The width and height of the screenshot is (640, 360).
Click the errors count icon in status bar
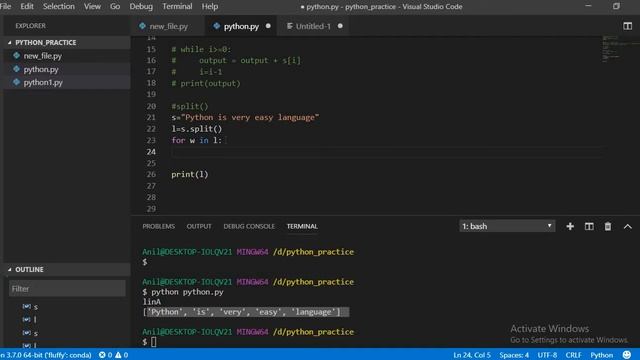tap(102, 355)
